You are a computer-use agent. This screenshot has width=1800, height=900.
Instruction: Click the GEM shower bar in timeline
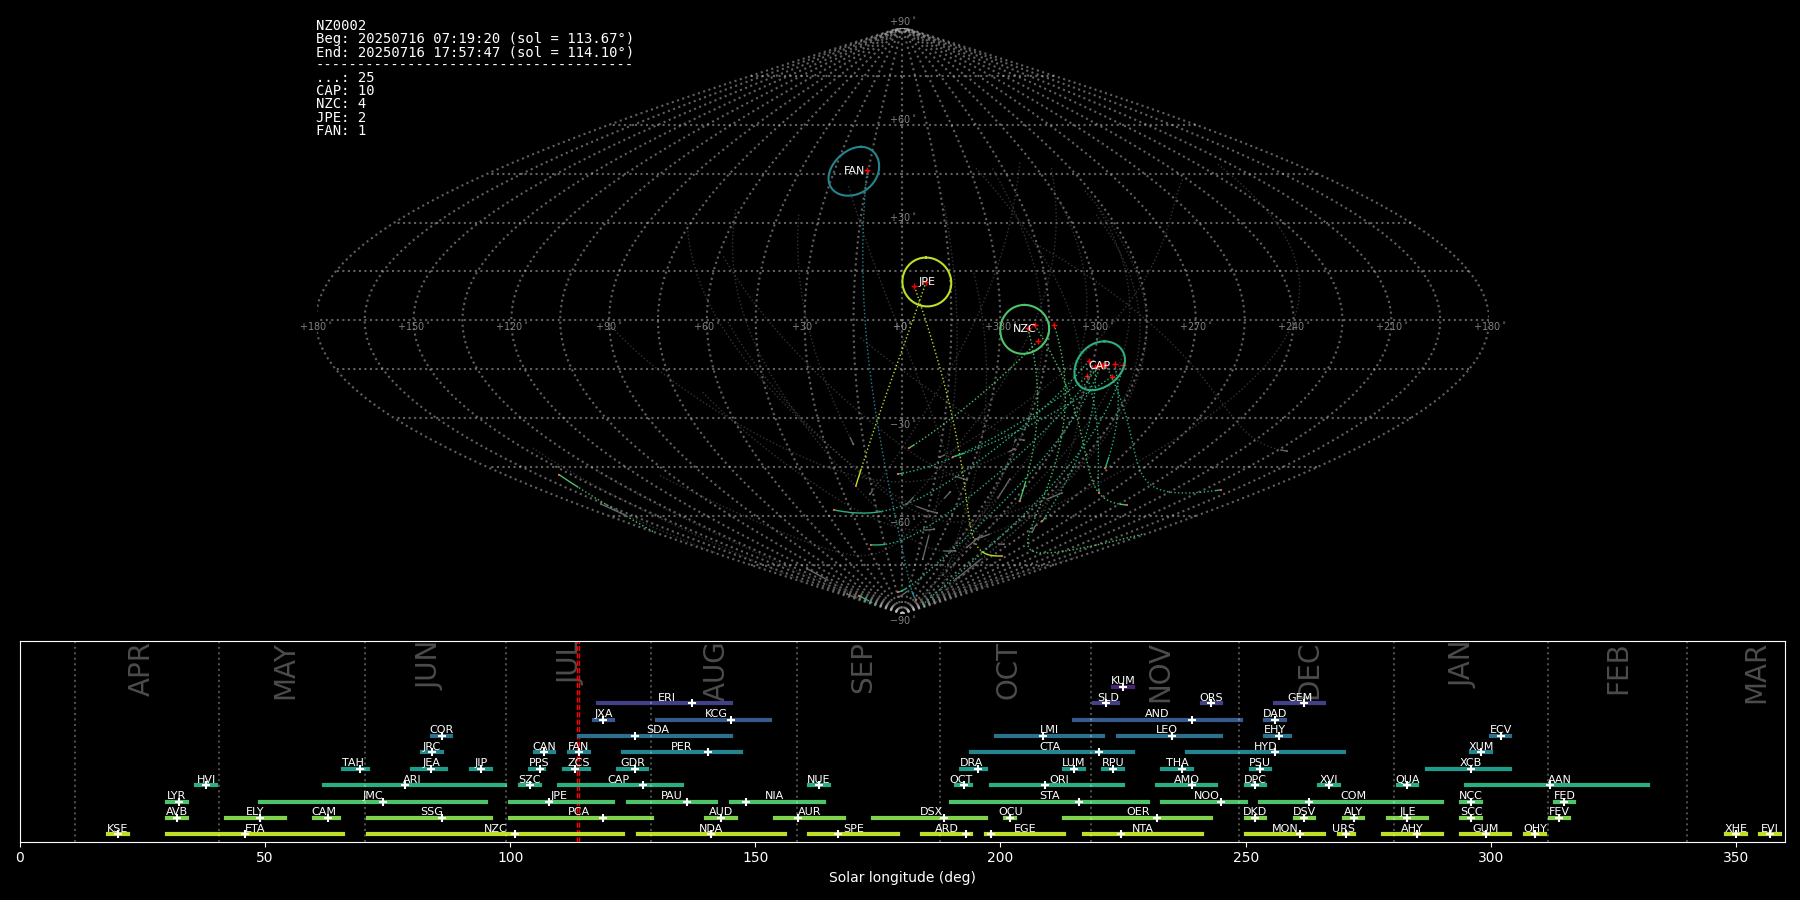click(1299, 703)
